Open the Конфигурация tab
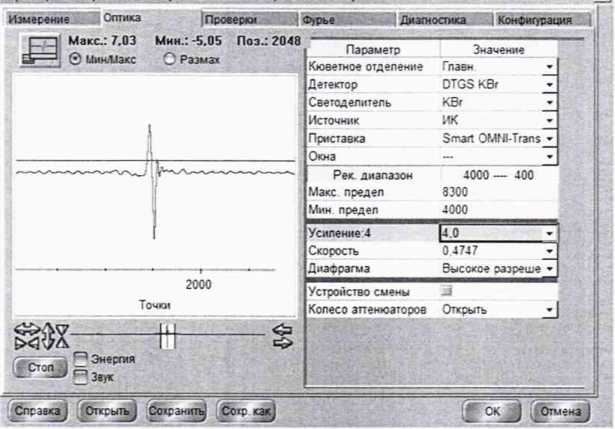Viewport: 615px width, 429px height. tap(542, 19)
